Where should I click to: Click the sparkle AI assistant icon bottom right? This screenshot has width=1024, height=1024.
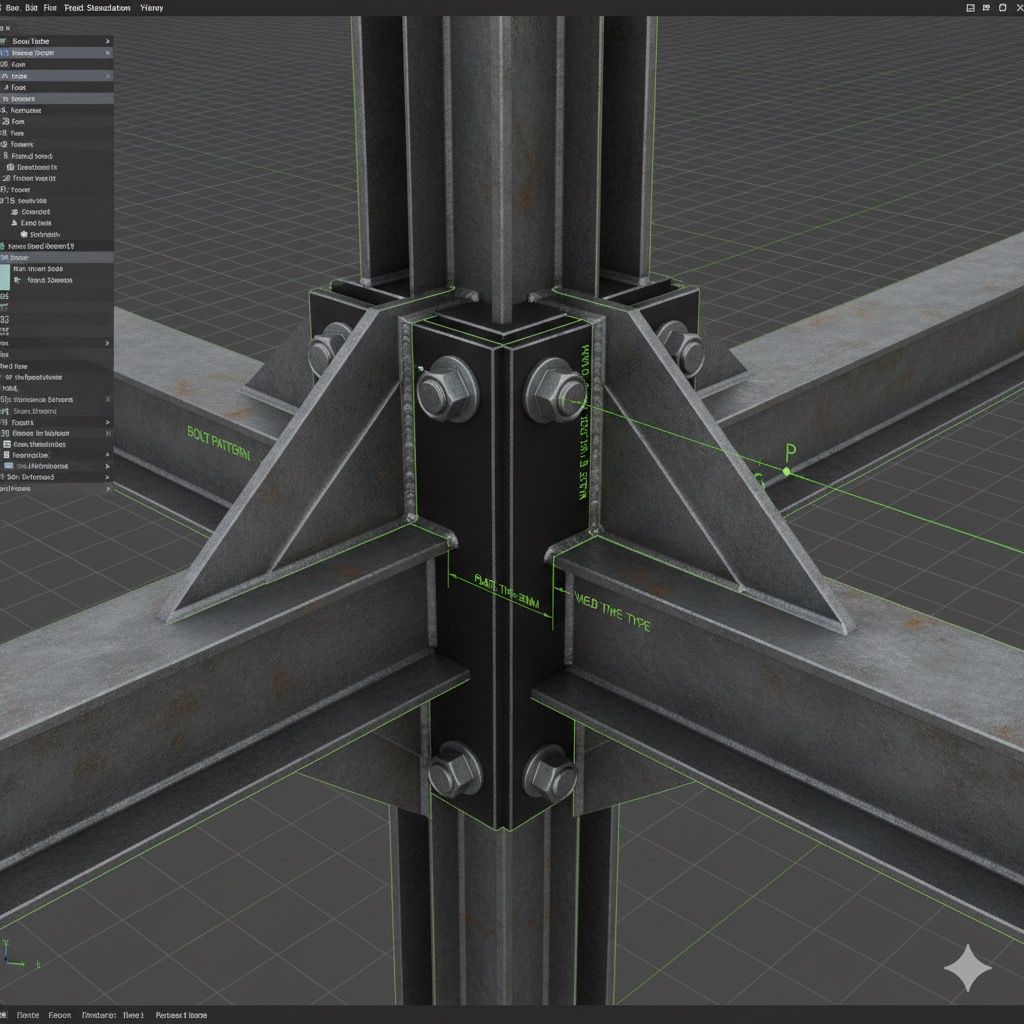[x=969, y=966]
